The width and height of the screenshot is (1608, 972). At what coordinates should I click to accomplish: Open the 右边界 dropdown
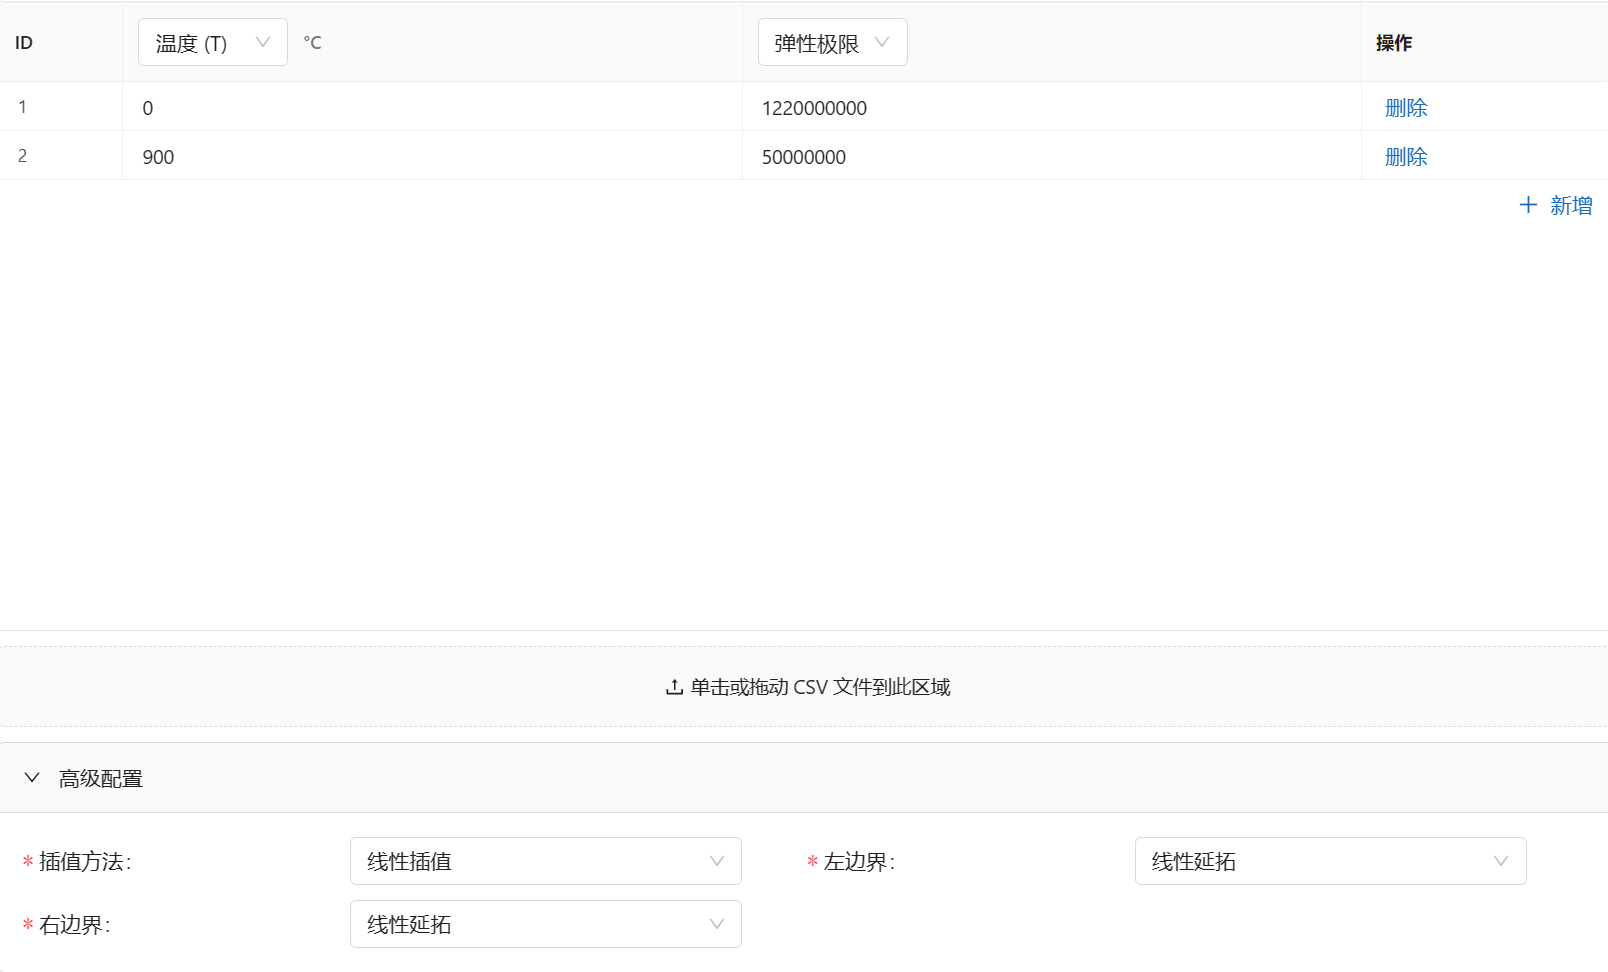(x=546, y=924)
